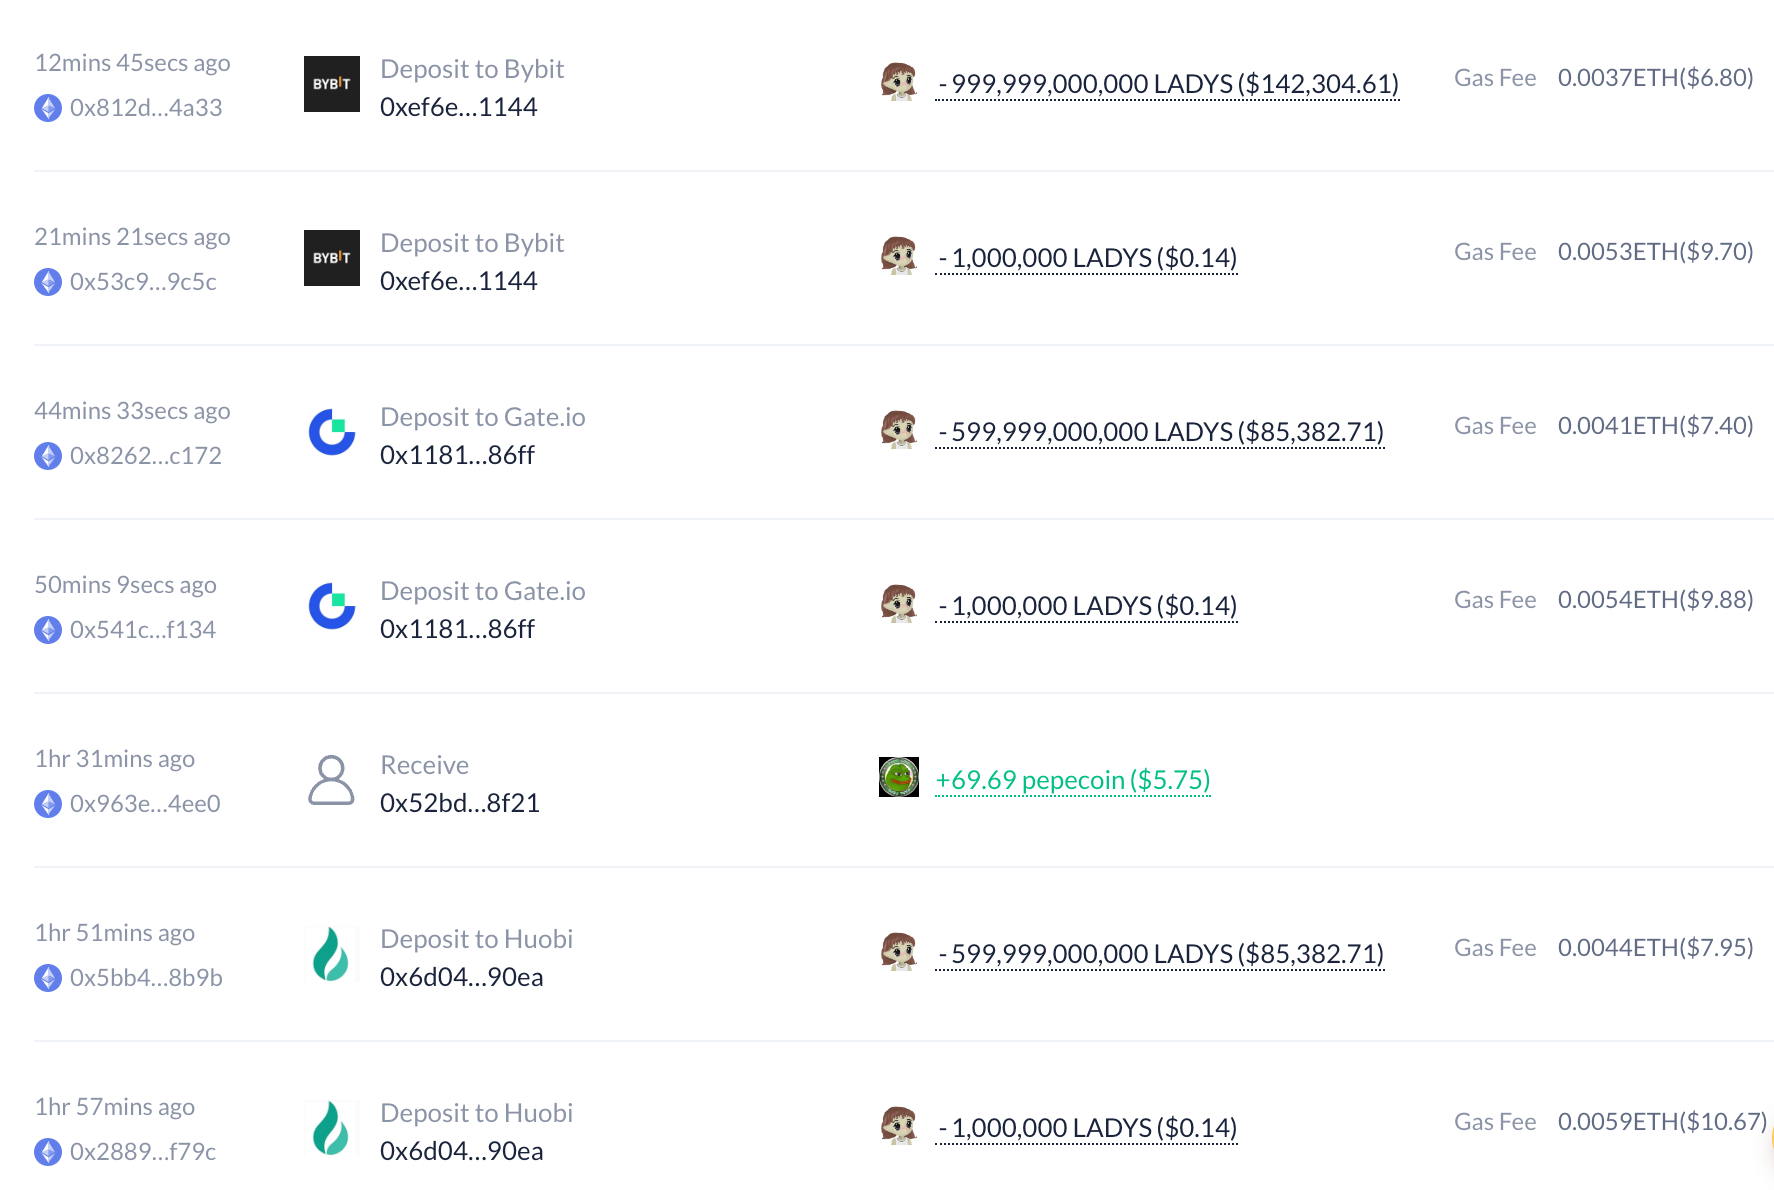Click the Gate.io logo in the 44mins row

click(331, 432)
